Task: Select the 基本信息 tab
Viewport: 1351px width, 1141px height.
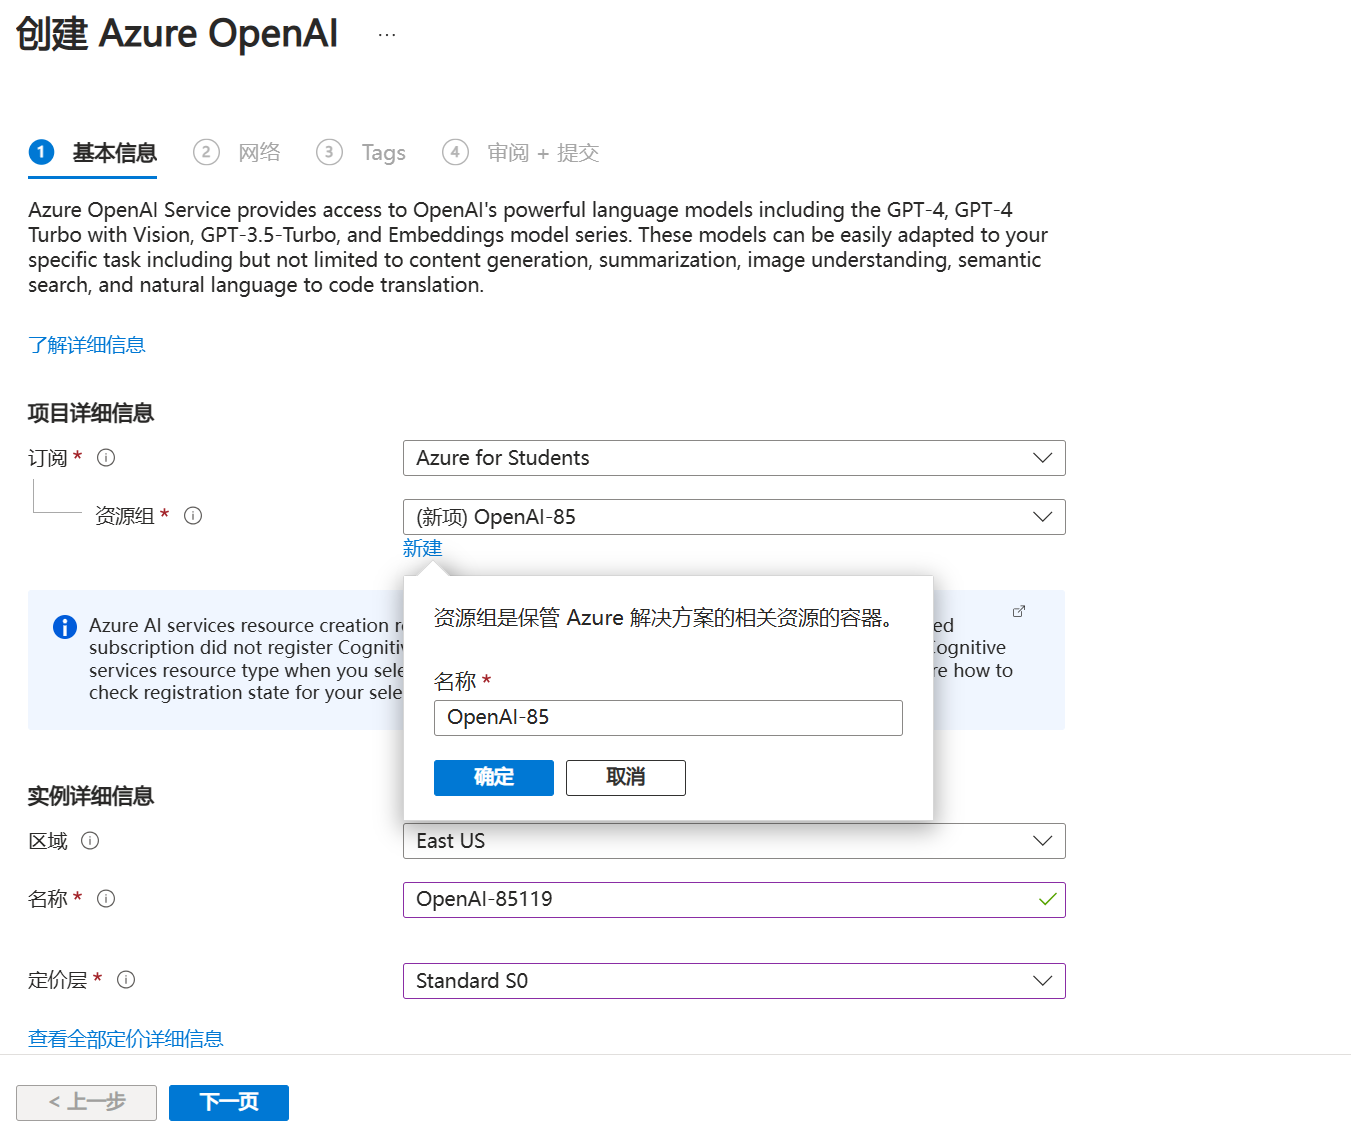Action: [x=93, y=153]
